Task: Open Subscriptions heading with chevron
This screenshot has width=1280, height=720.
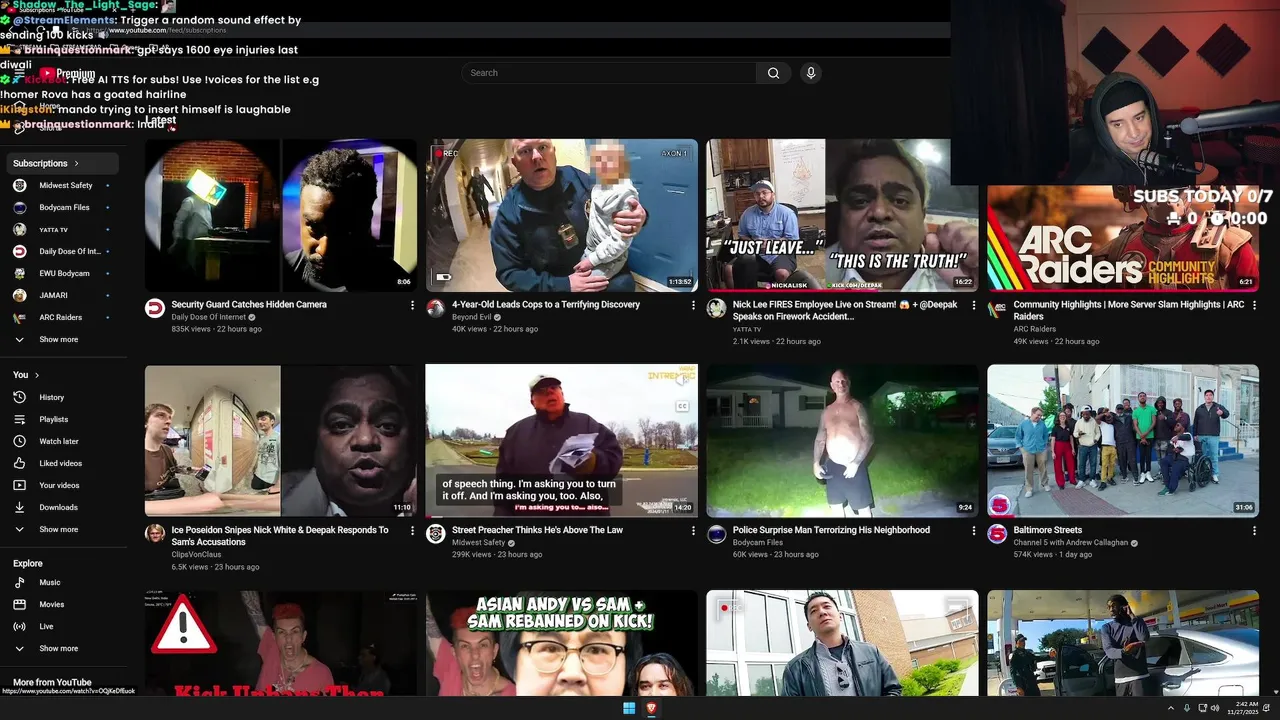Action: pyautogui.click(x=62, y=163)
